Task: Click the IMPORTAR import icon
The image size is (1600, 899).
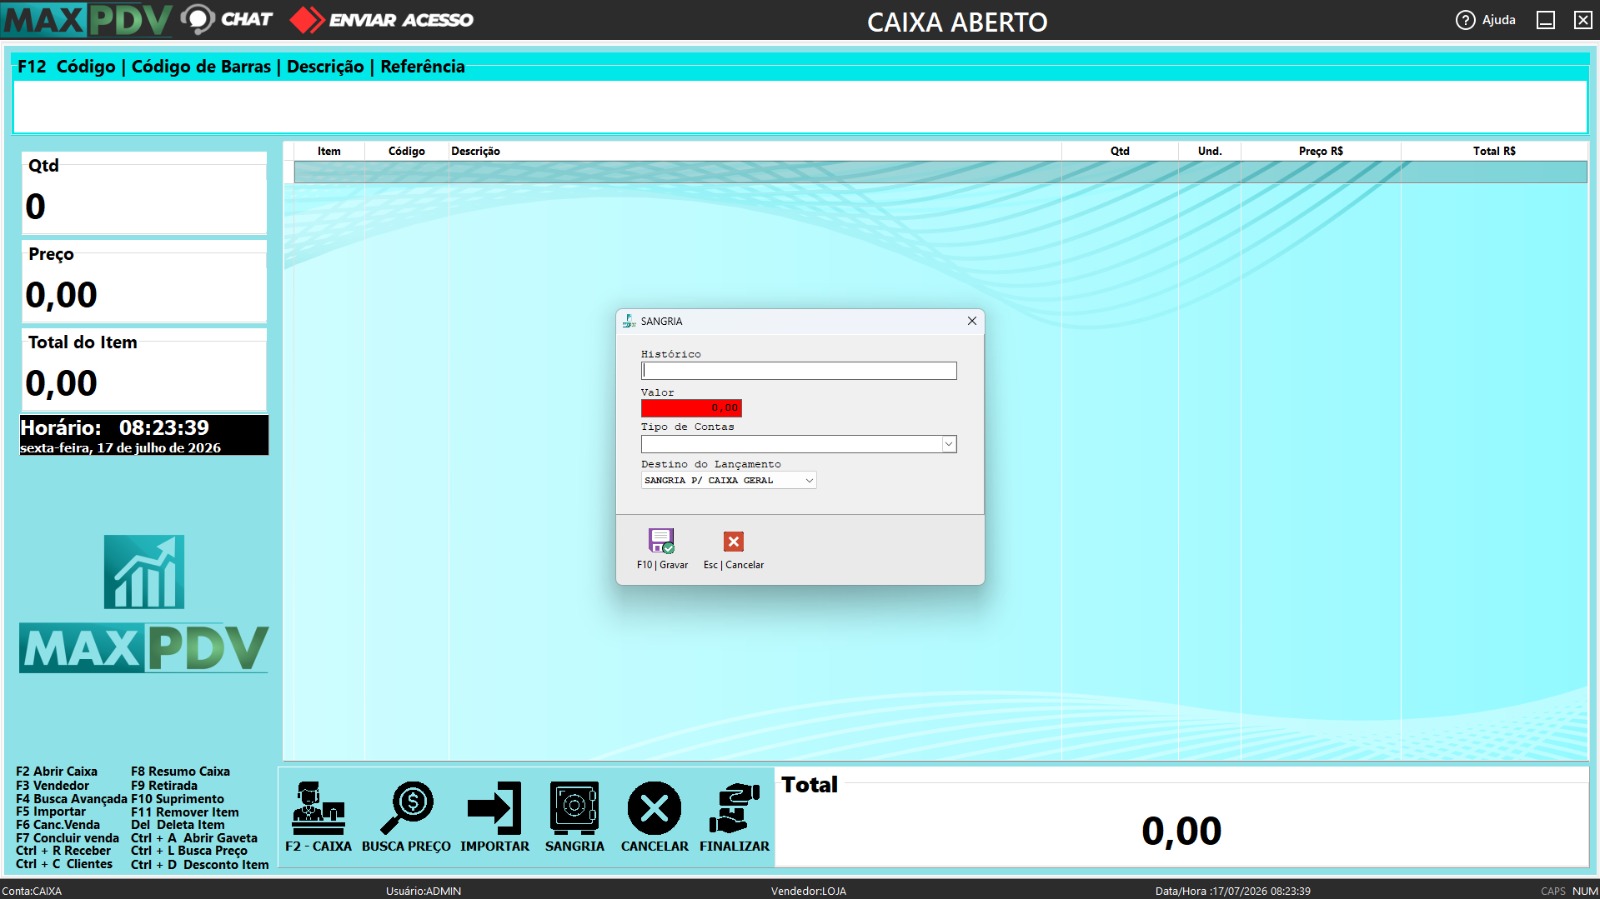Action: [x=494, y=816]
